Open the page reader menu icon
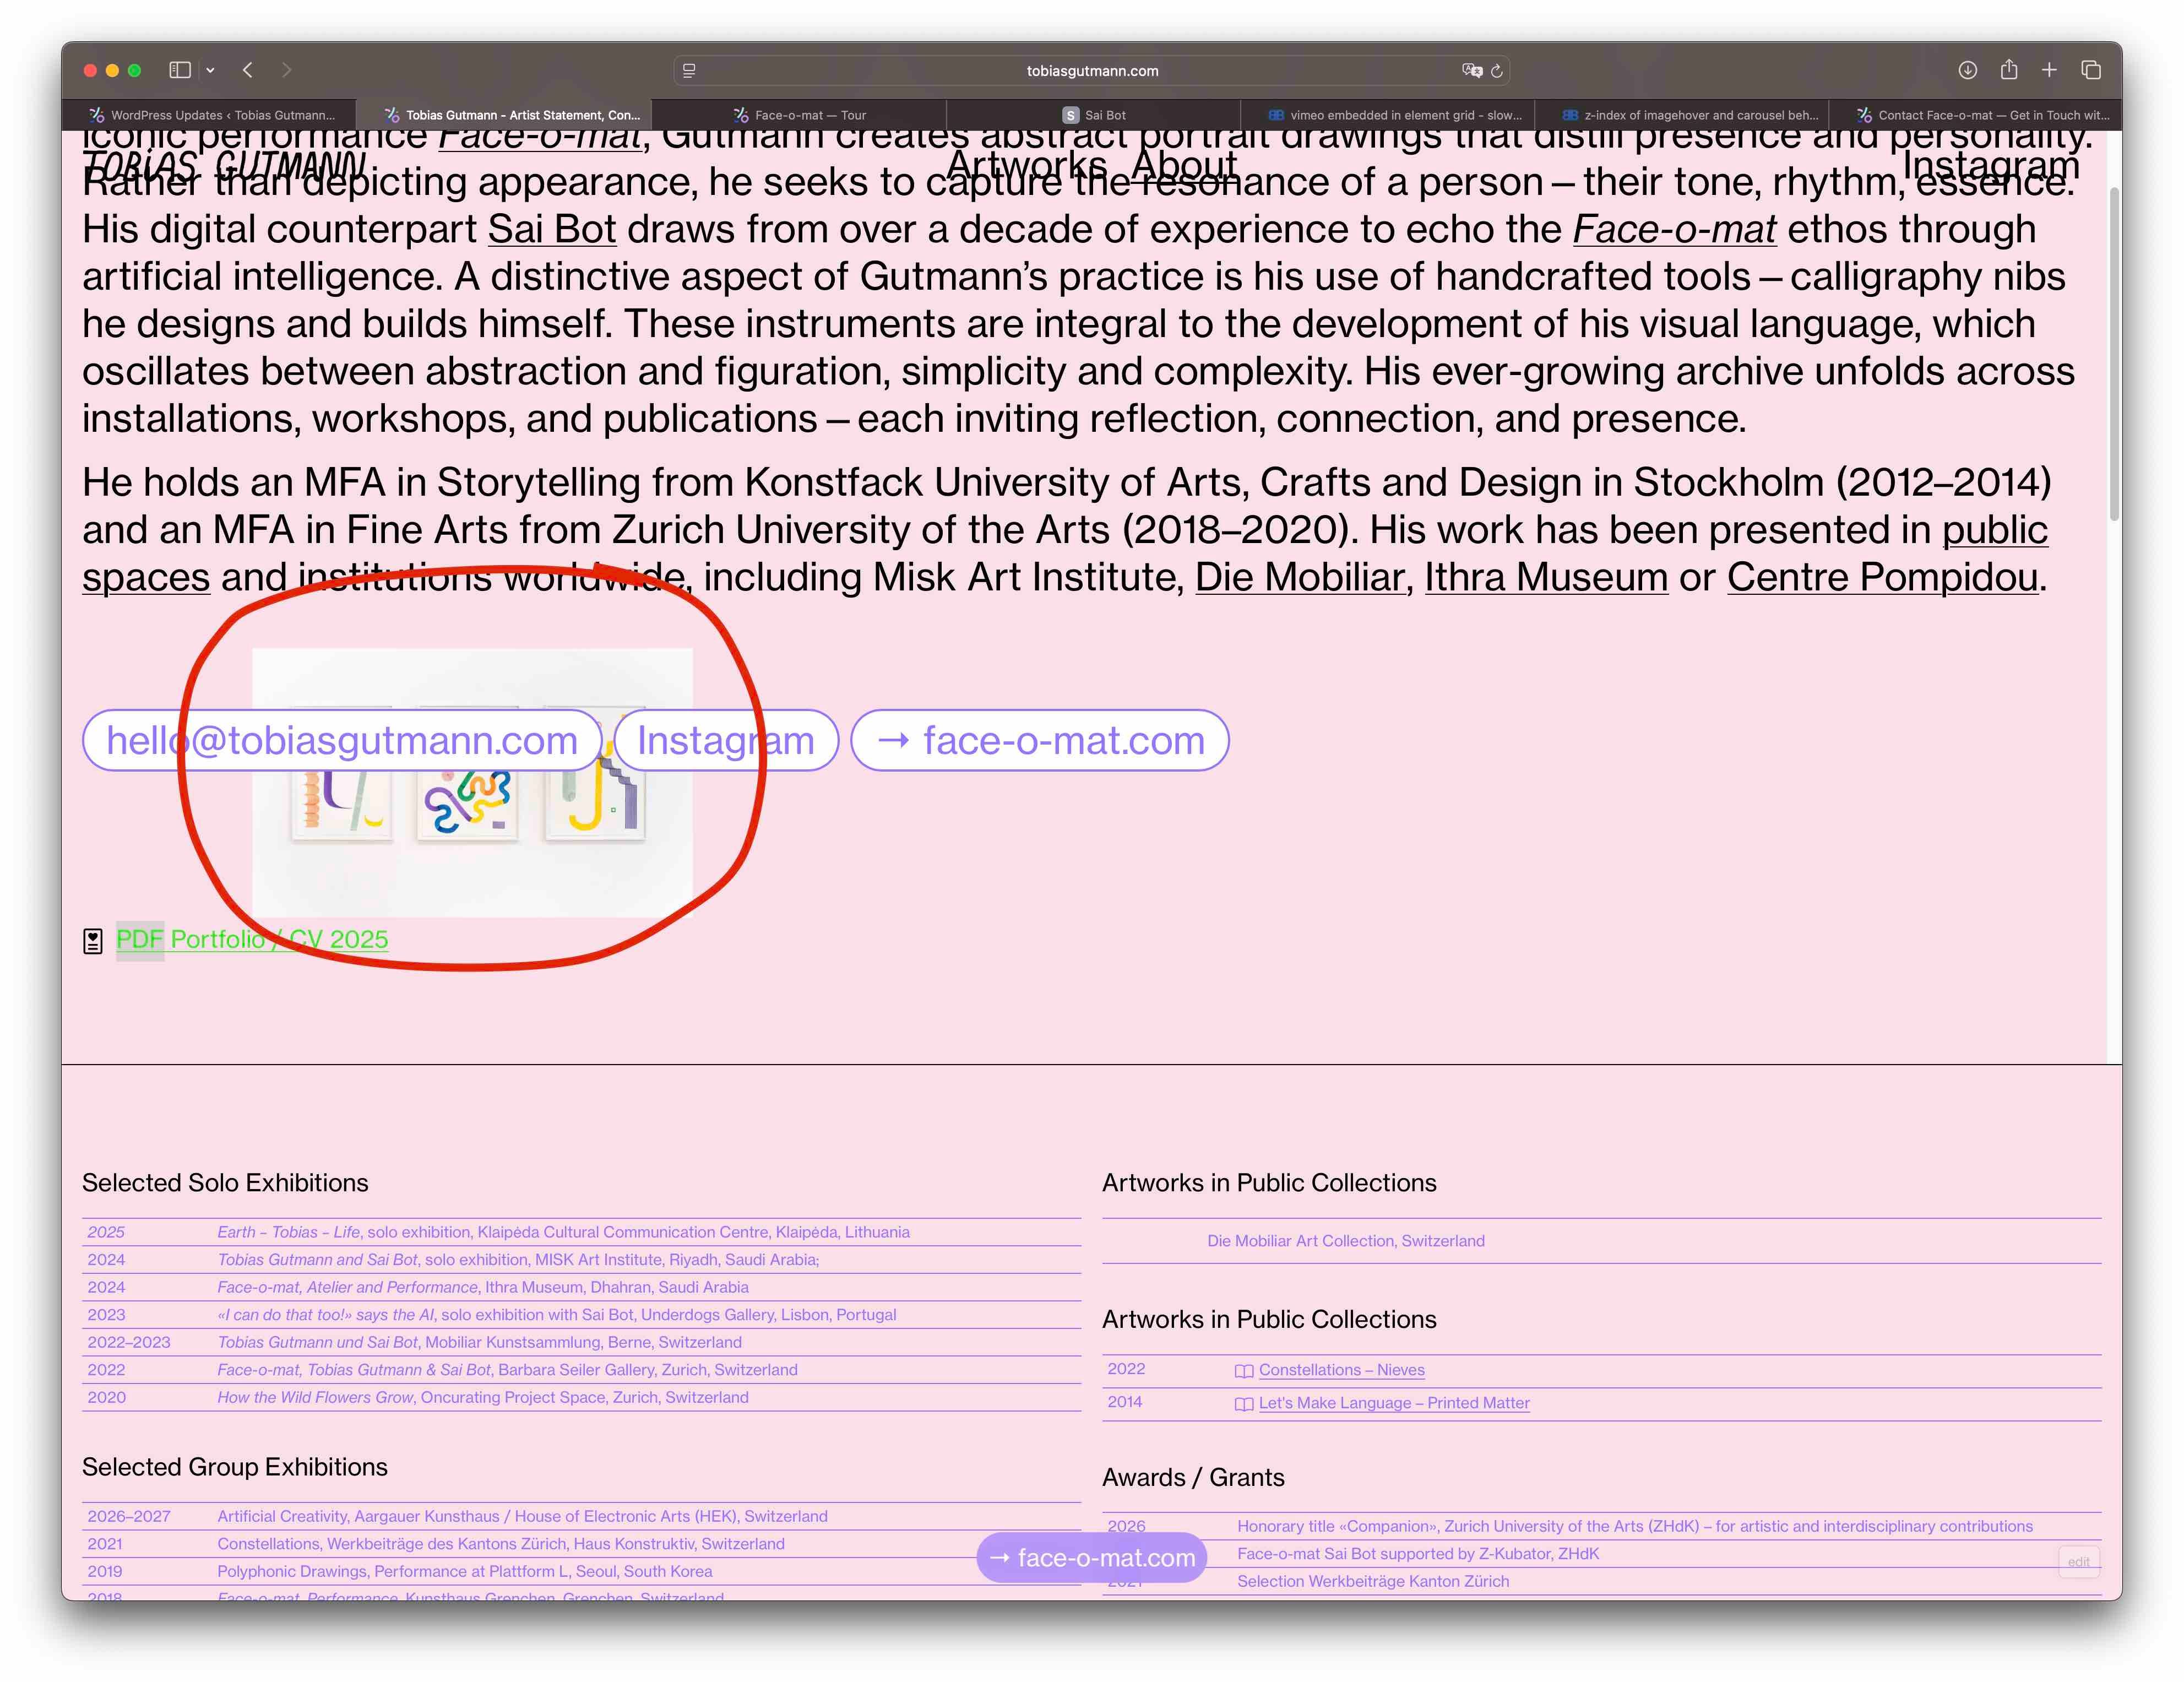Screen dimensions: 2184x1682 click(689, 70)
